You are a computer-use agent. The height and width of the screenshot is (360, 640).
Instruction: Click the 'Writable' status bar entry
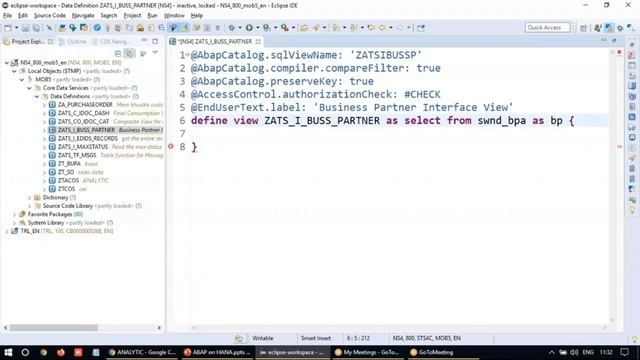point(263,338)
